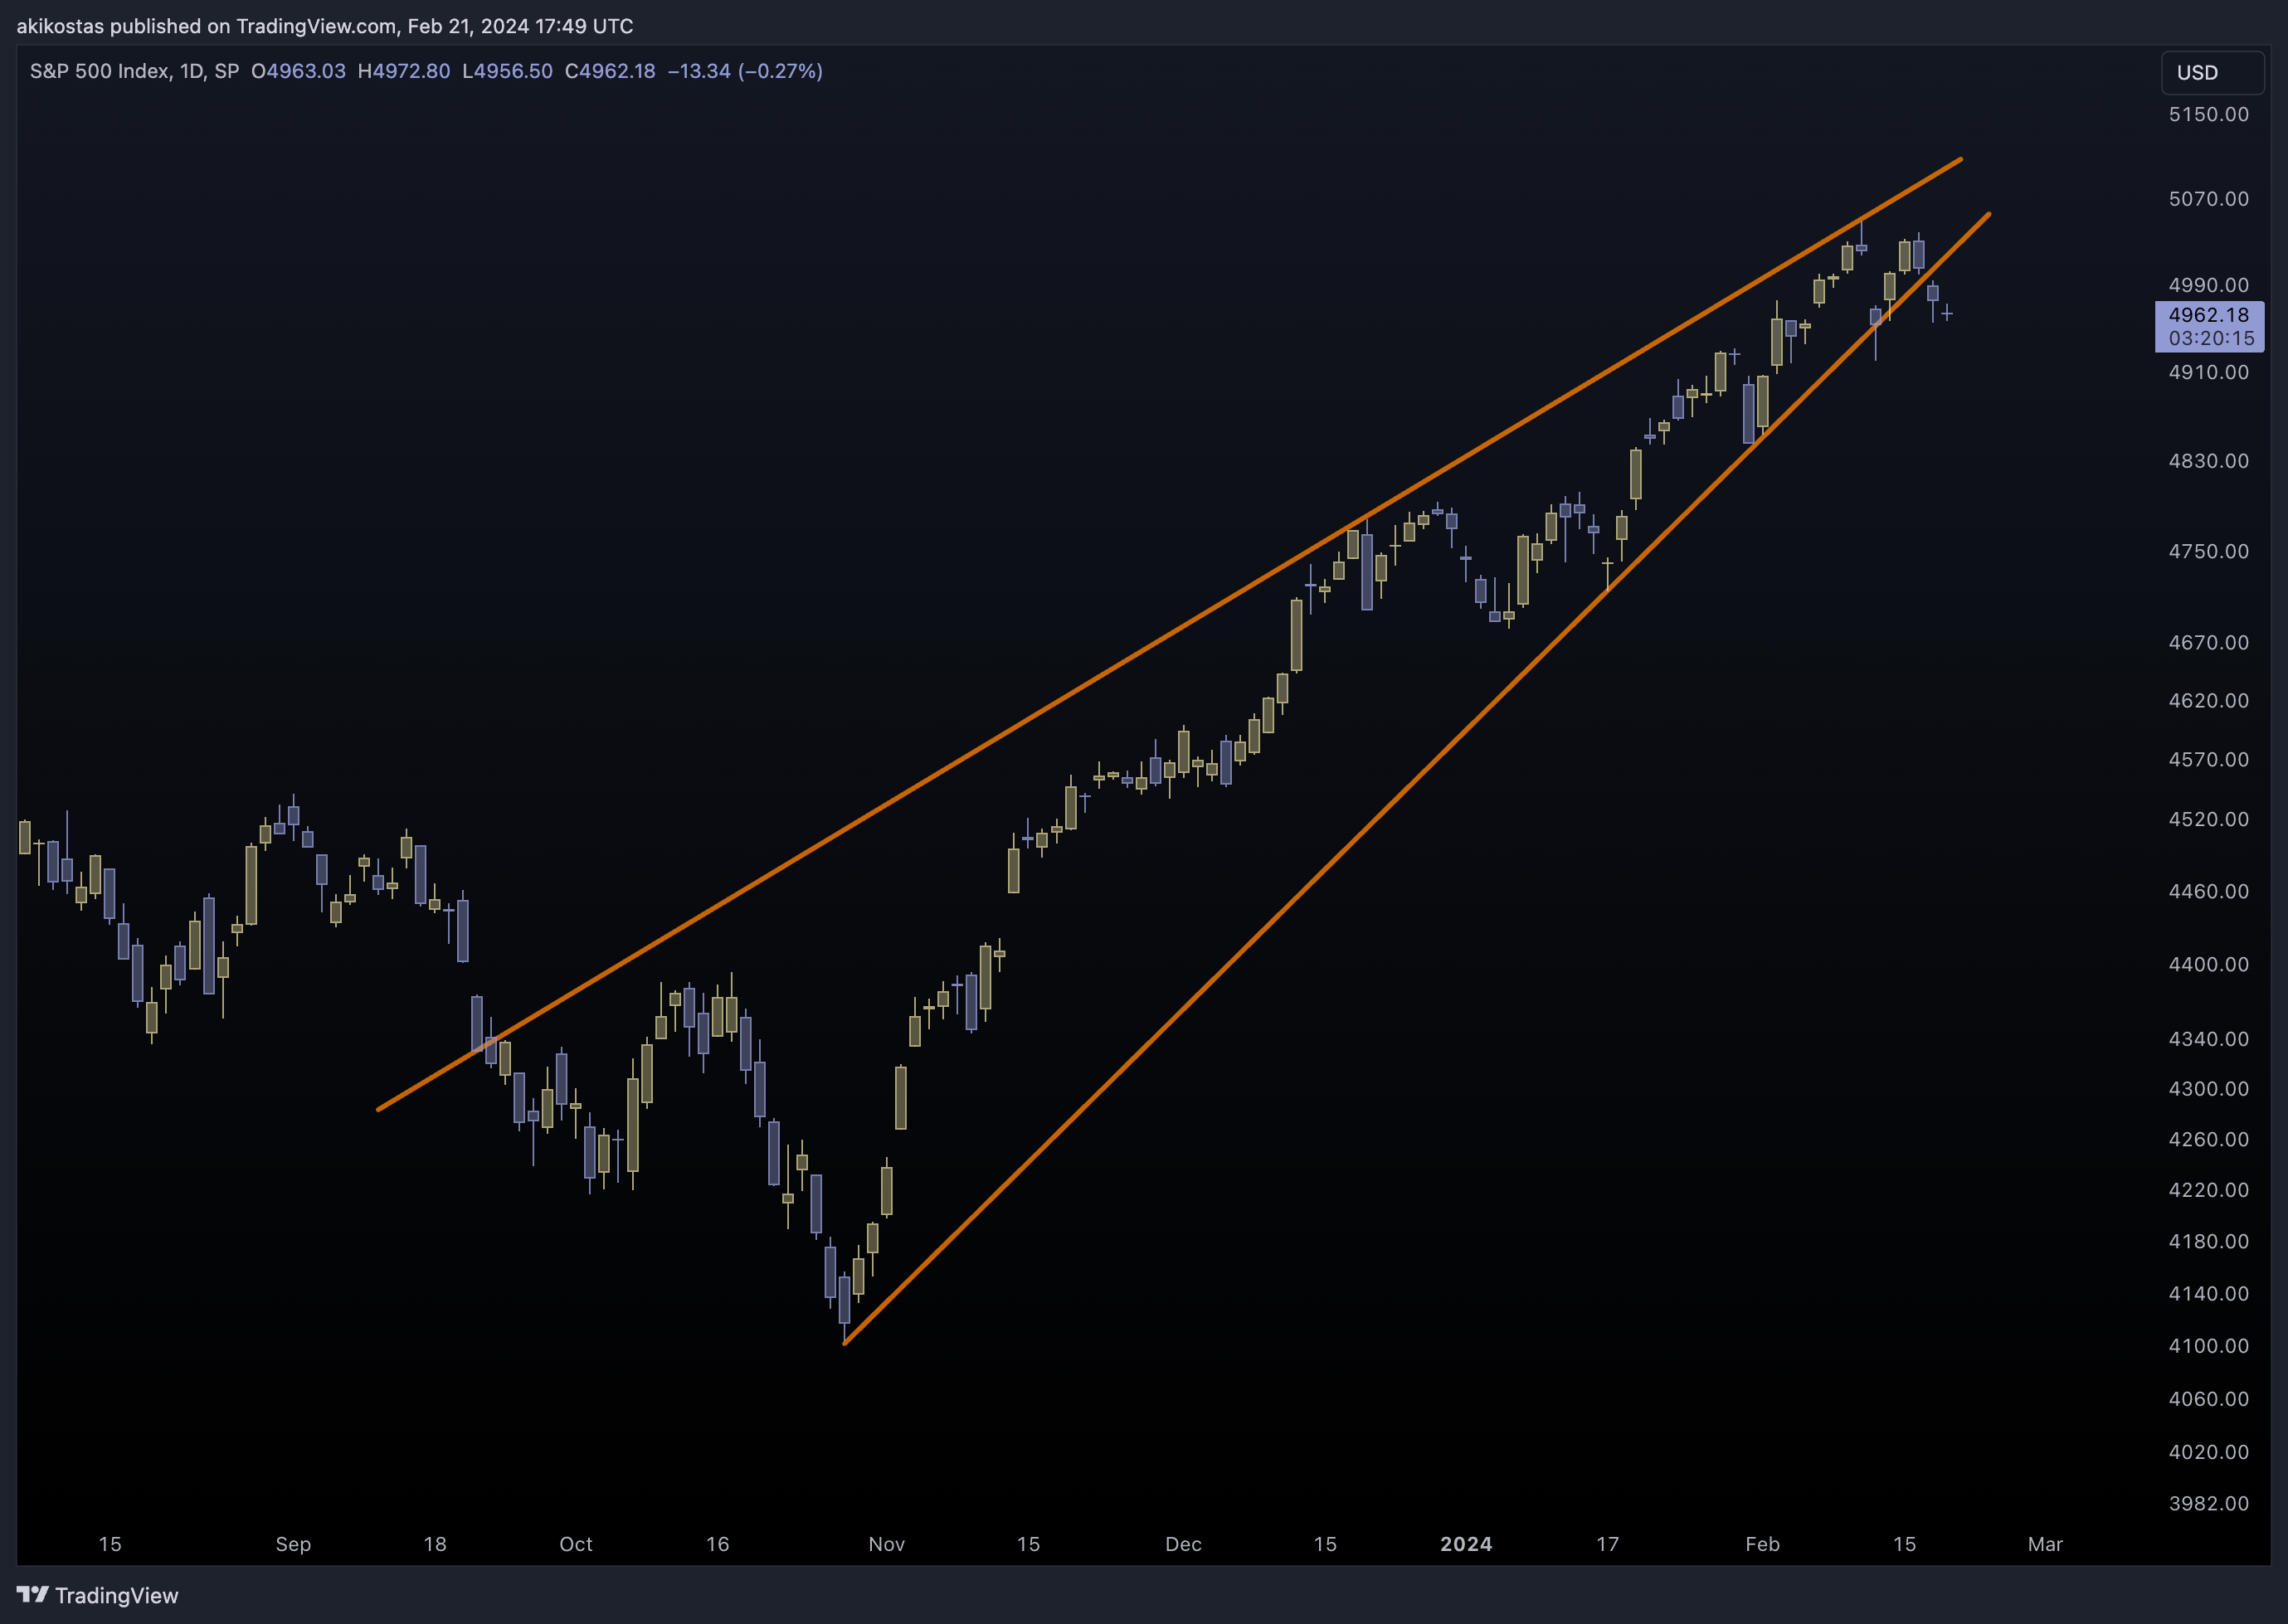Click the 3982.00 price axis label
This screenshot has height=1624, width=2288.
[x=2208, y=1504]
